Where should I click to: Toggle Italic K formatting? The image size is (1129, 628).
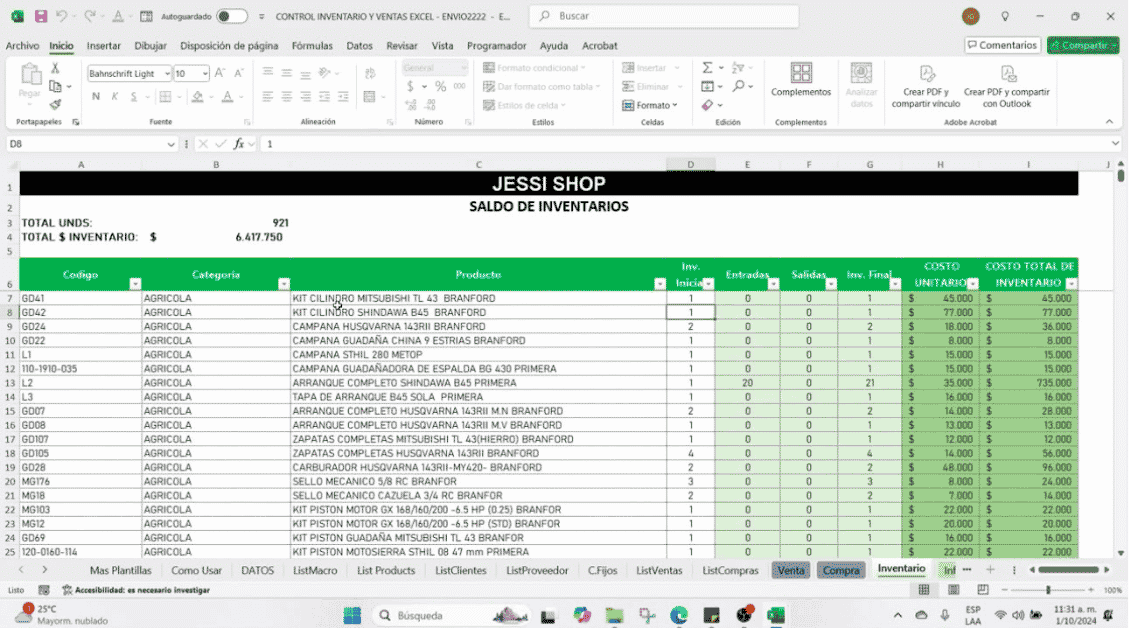[x=114, y=97]
